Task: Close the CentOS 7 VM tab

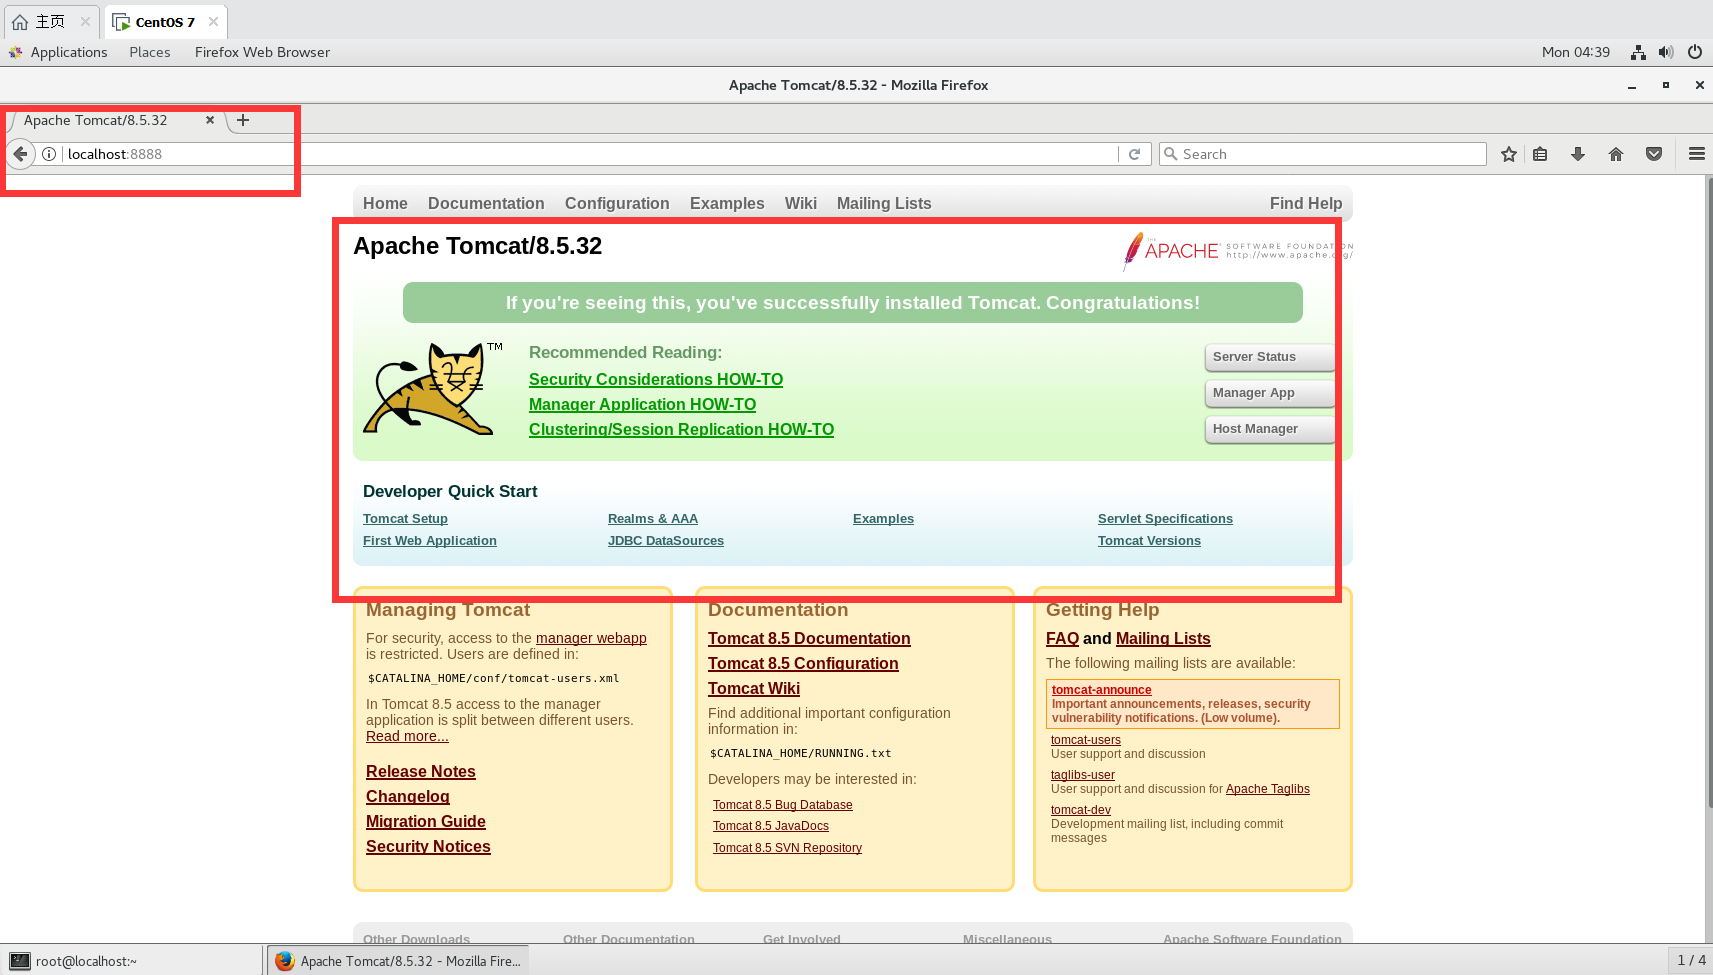Action: (x=213, y=22)
